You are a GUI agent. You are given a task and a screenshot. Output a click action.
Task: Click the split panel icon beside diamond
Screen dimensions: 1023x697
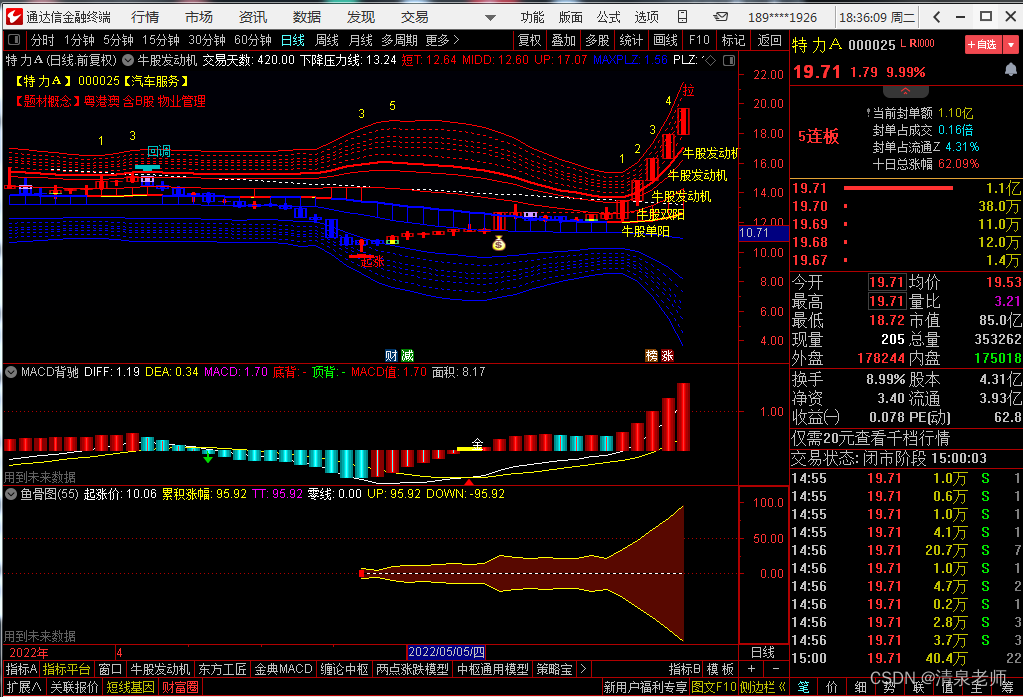pyautogui.click(x=729, y=60)
